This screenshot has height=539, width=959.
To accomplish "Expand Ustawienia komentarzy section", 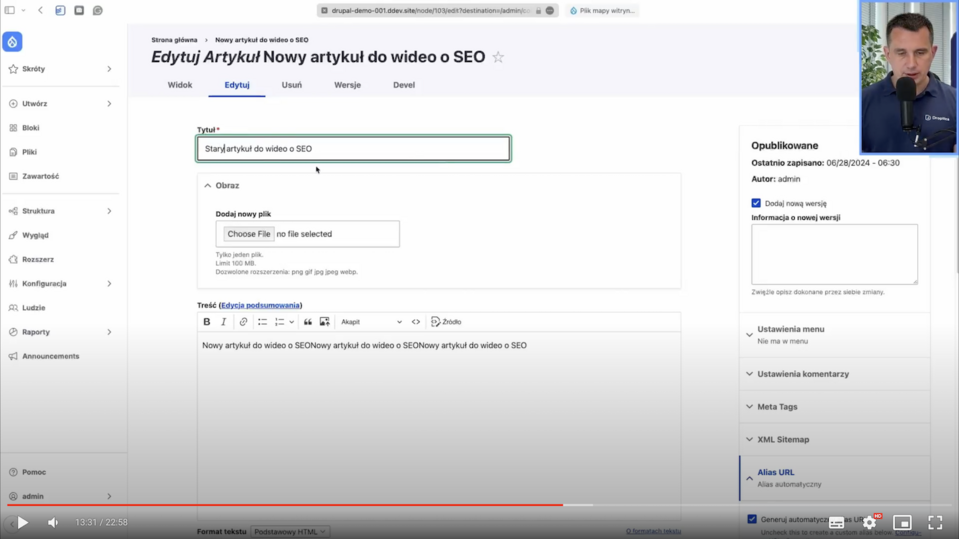I will coord(834,374).
